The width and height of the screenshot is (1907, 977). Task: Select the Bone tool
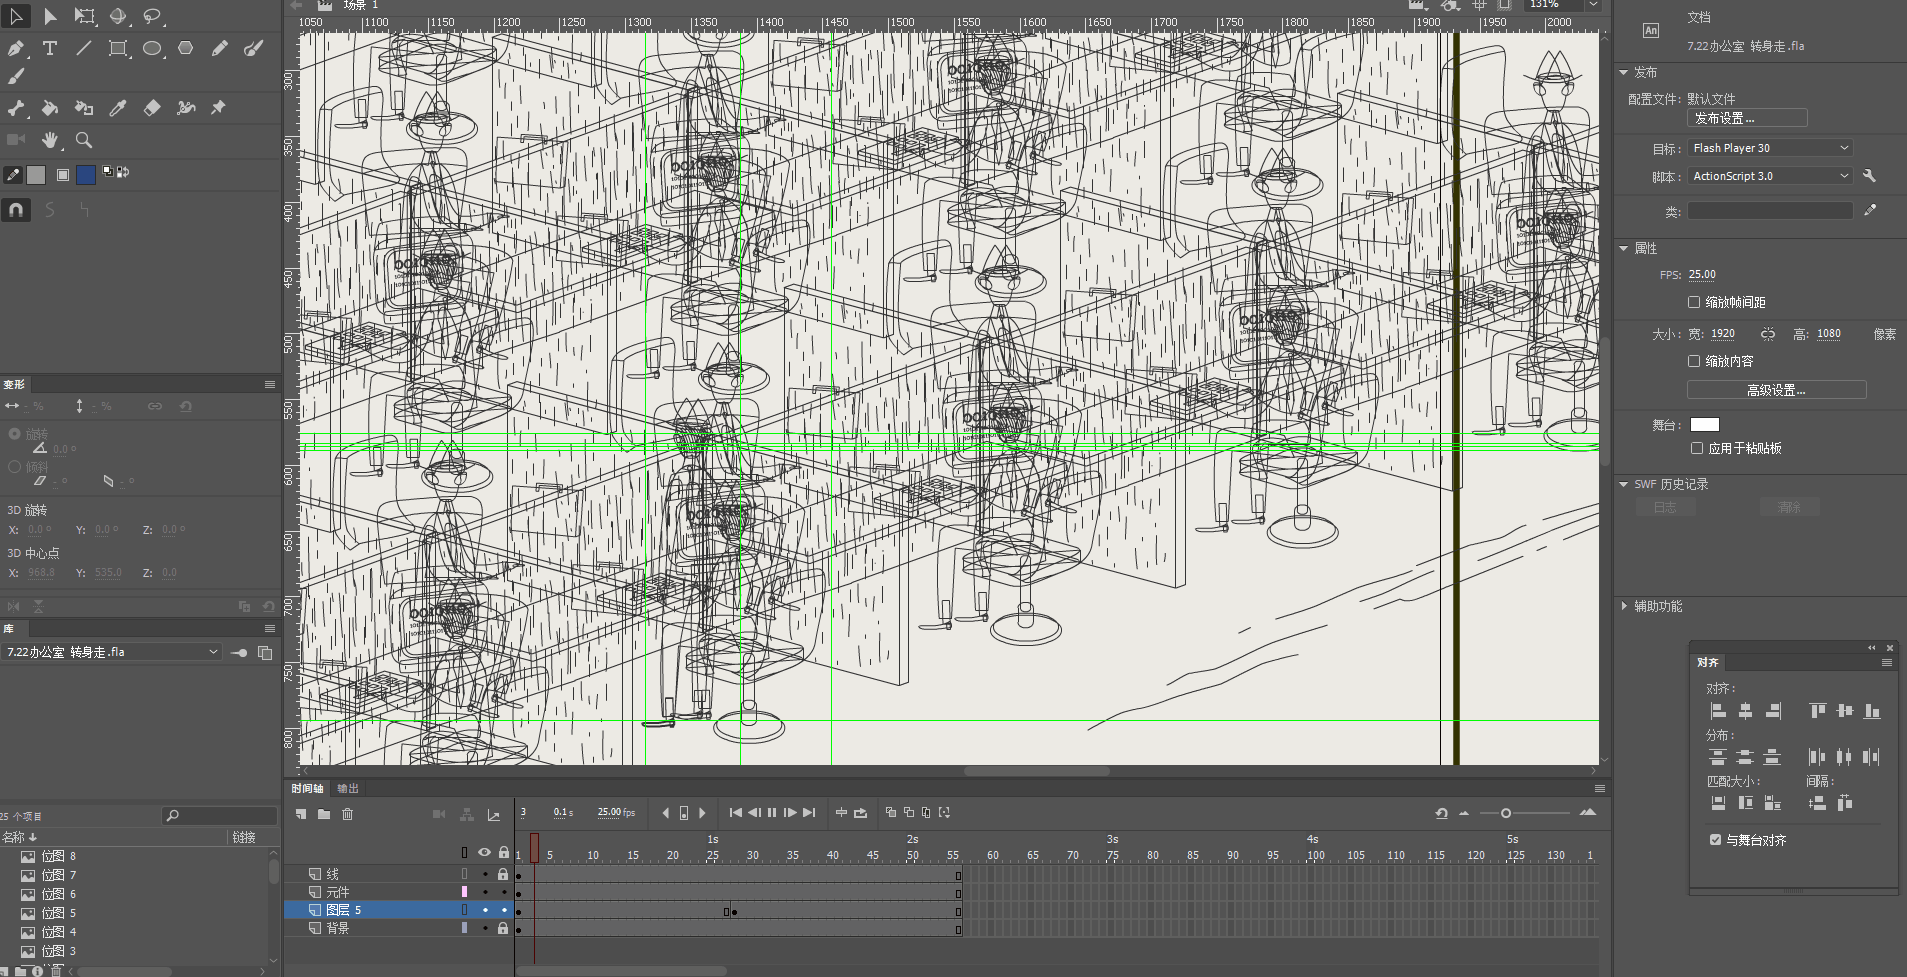coord(16,108)
